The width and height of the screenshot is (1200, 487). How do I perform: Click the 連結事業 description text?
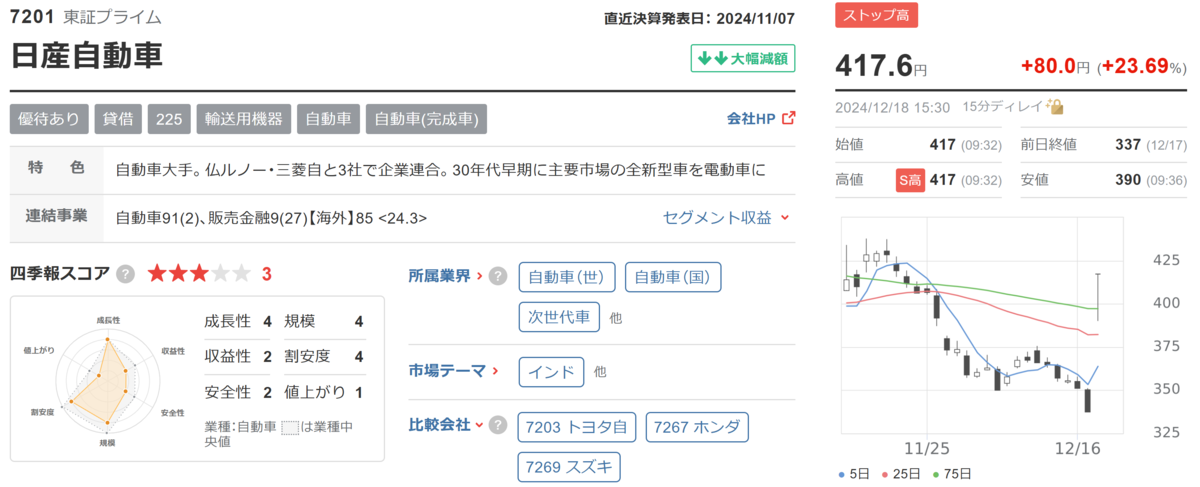(272, 217)
